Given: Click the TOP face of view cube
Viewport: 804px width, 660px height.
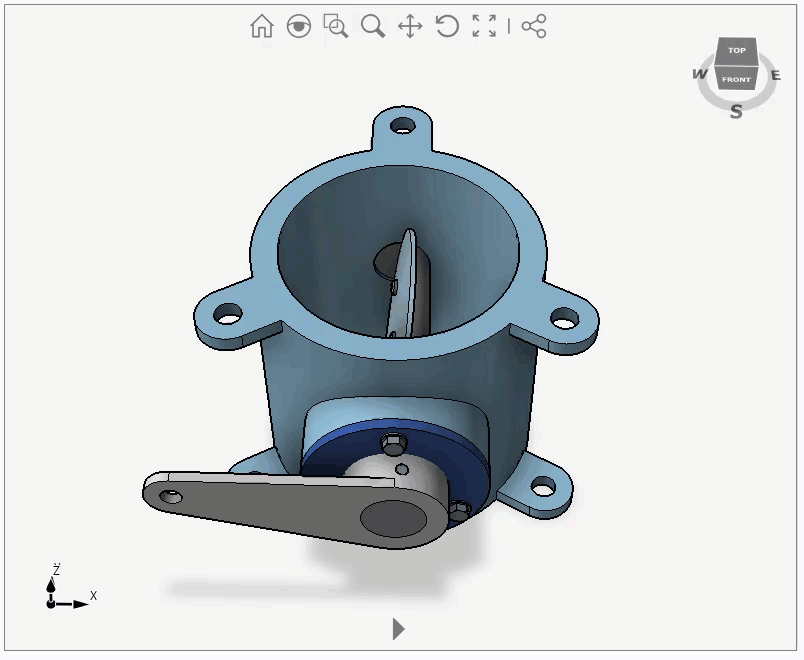Looking at the screenshot, I should click(737, 50).
